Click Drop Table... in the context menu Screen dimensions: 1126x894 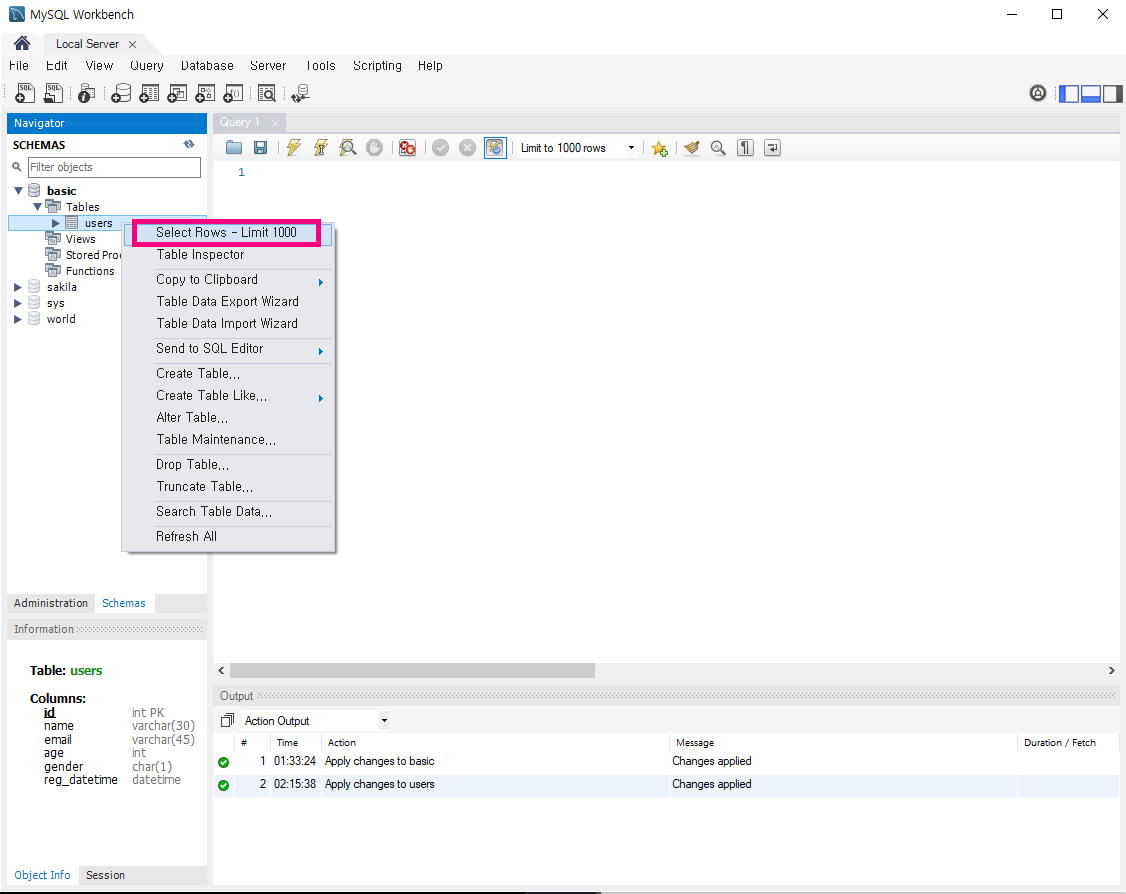pyautogui.click(x=228, y=465)
